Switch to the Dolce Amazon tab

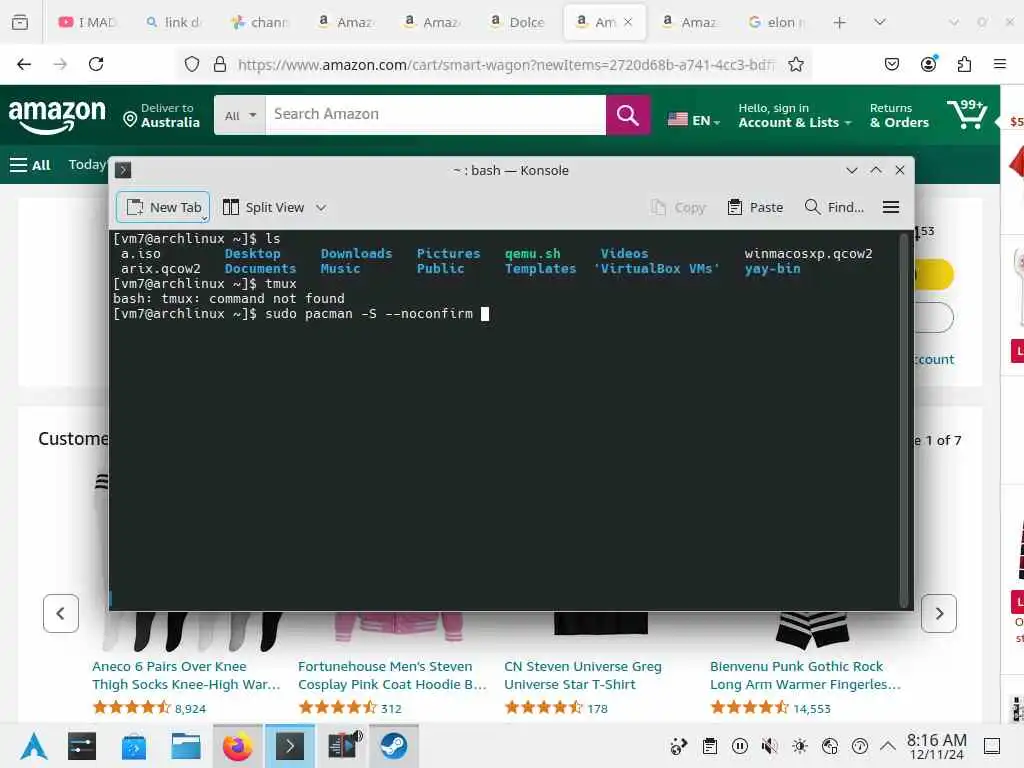pyautogui.click(x=518, y=22)
